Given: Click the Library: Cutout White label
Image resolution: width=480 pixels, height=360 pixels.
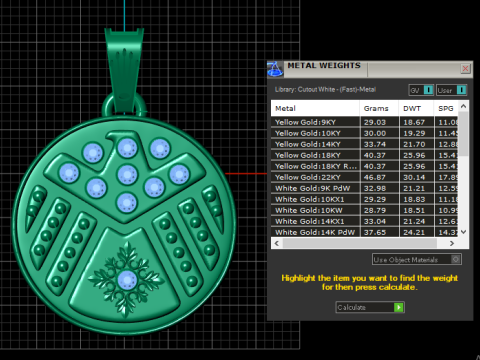Looking at the screenshot, I should [x=325, y=89].
